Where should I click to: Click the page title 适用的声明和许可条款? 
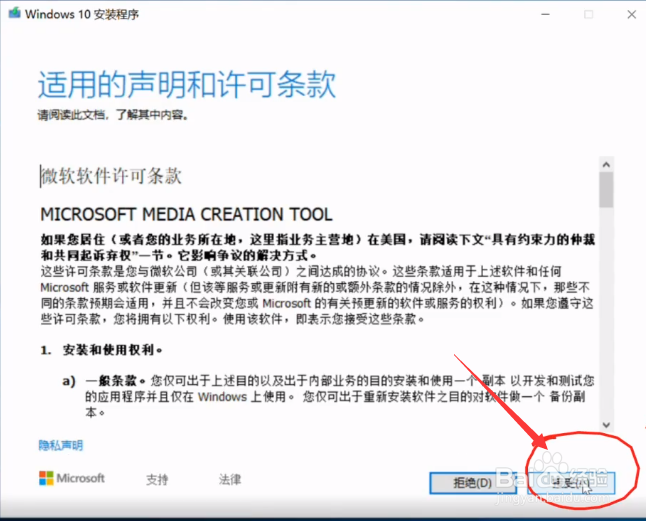pos(187,84)
